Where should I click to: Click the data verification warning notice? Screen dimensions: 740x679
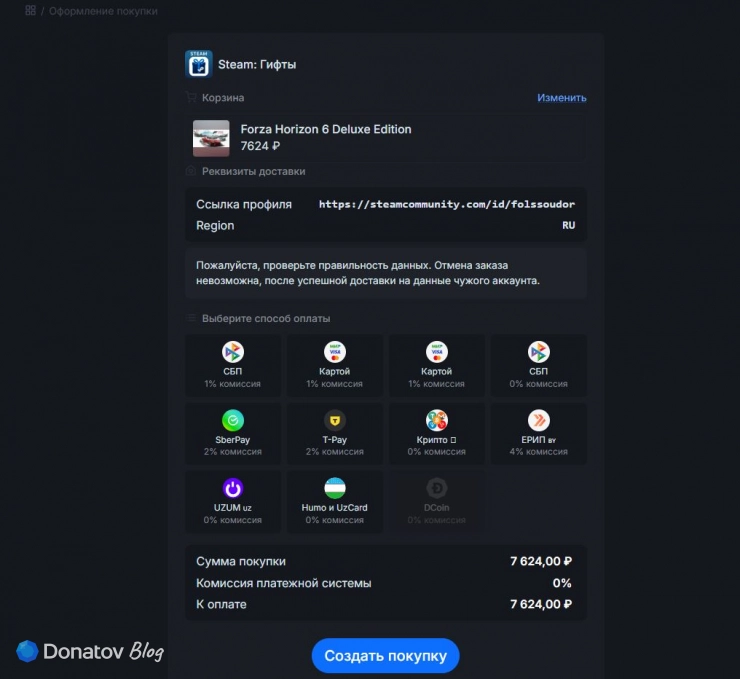point(386,273)
